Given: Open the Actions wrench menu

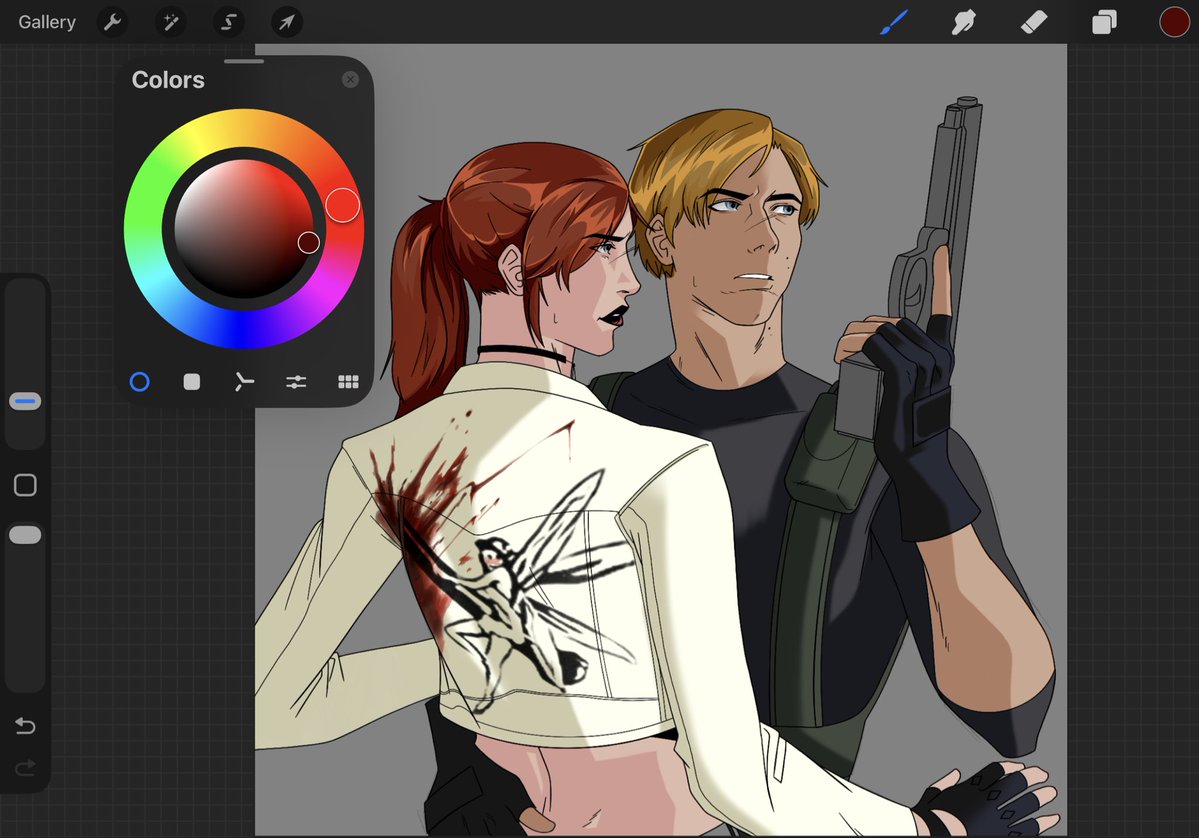Looking at the screenshot, I should pos(112,22).
